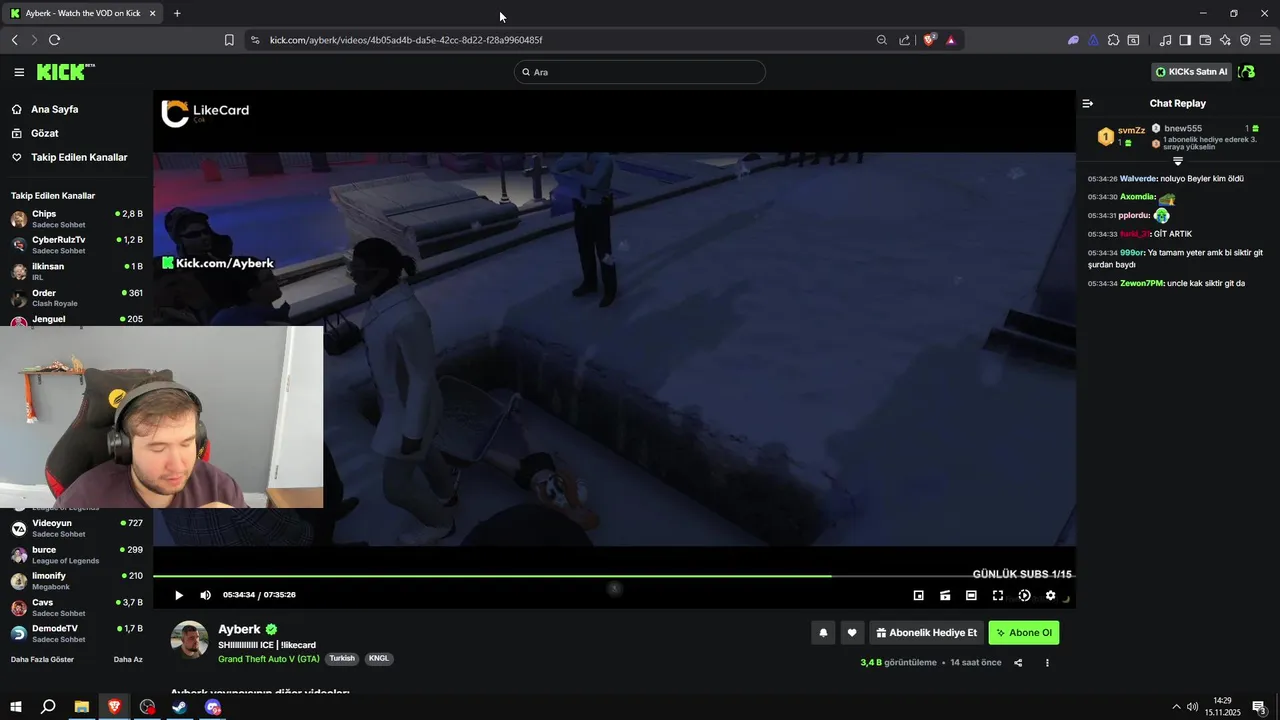Follow Ayberk with heart button
This screenshot has width=1280, height=720.
coord(852,632)
